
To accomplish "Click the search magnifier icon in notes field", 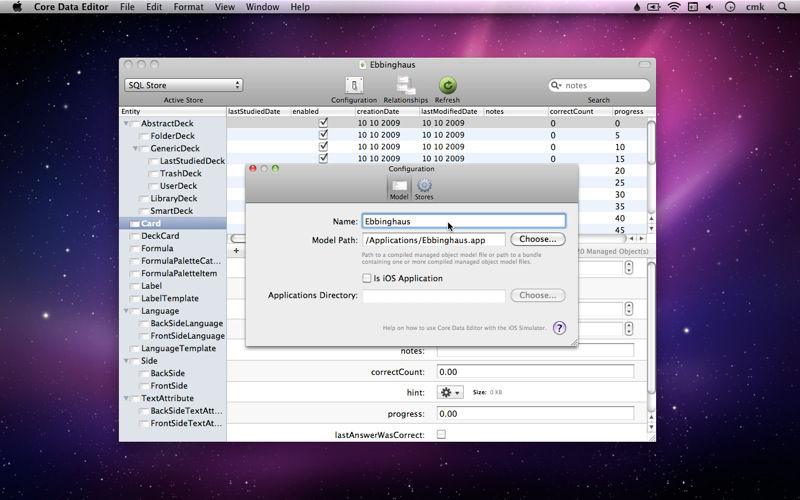I will [x=555, y=85].
